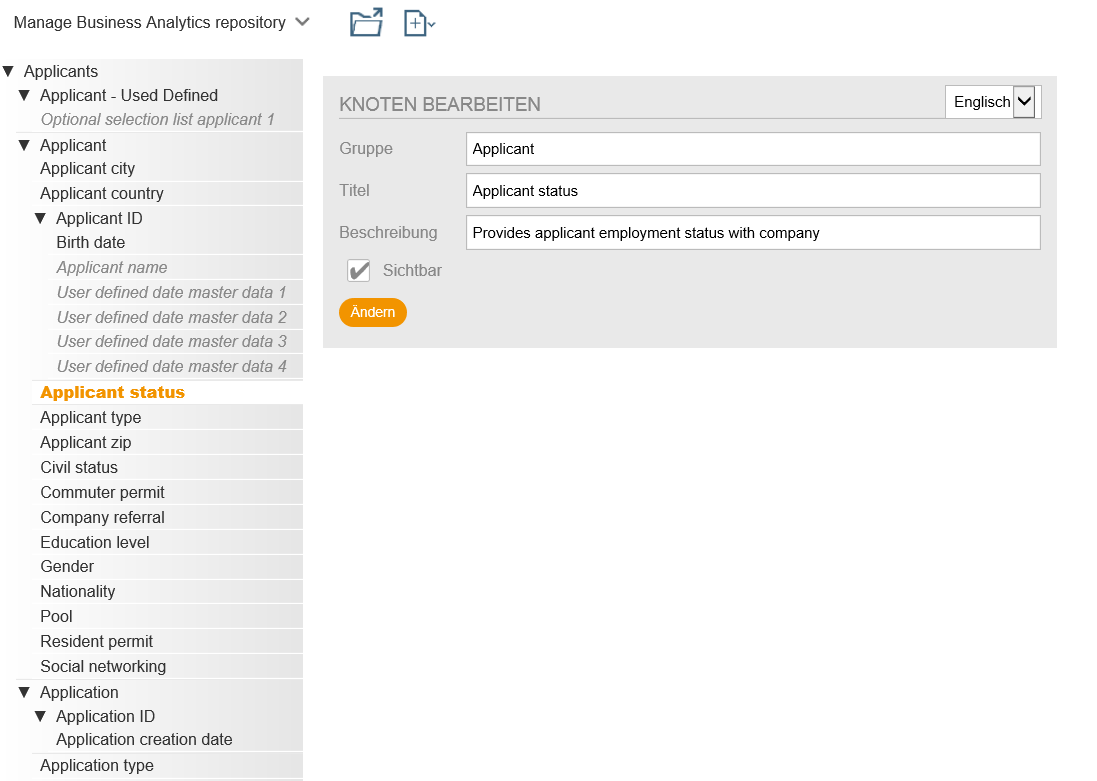Click the add new document icon
Viewport: 1097px width, 781px height.
418,23
